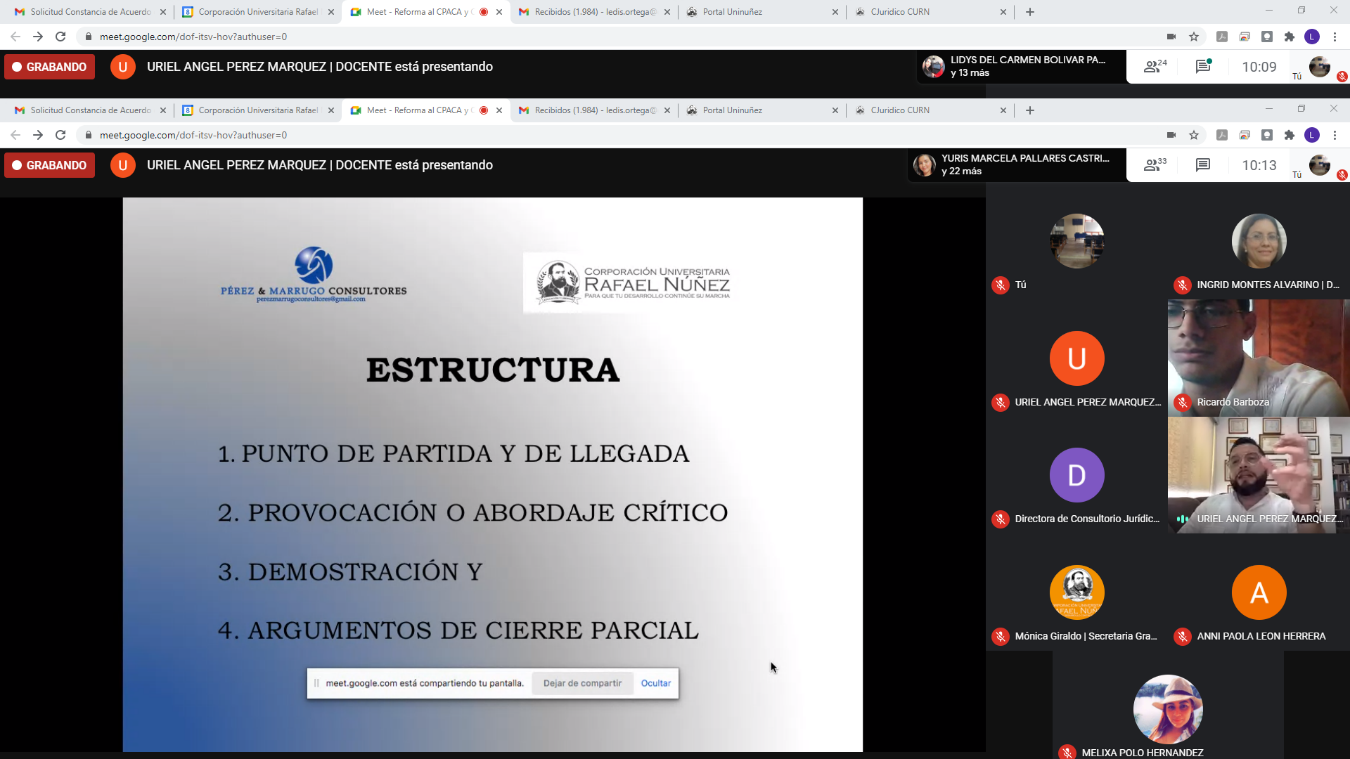1350x759 pixels.
Task: Go forward using the upper toolbar arrow
Action: pos(38,36)
